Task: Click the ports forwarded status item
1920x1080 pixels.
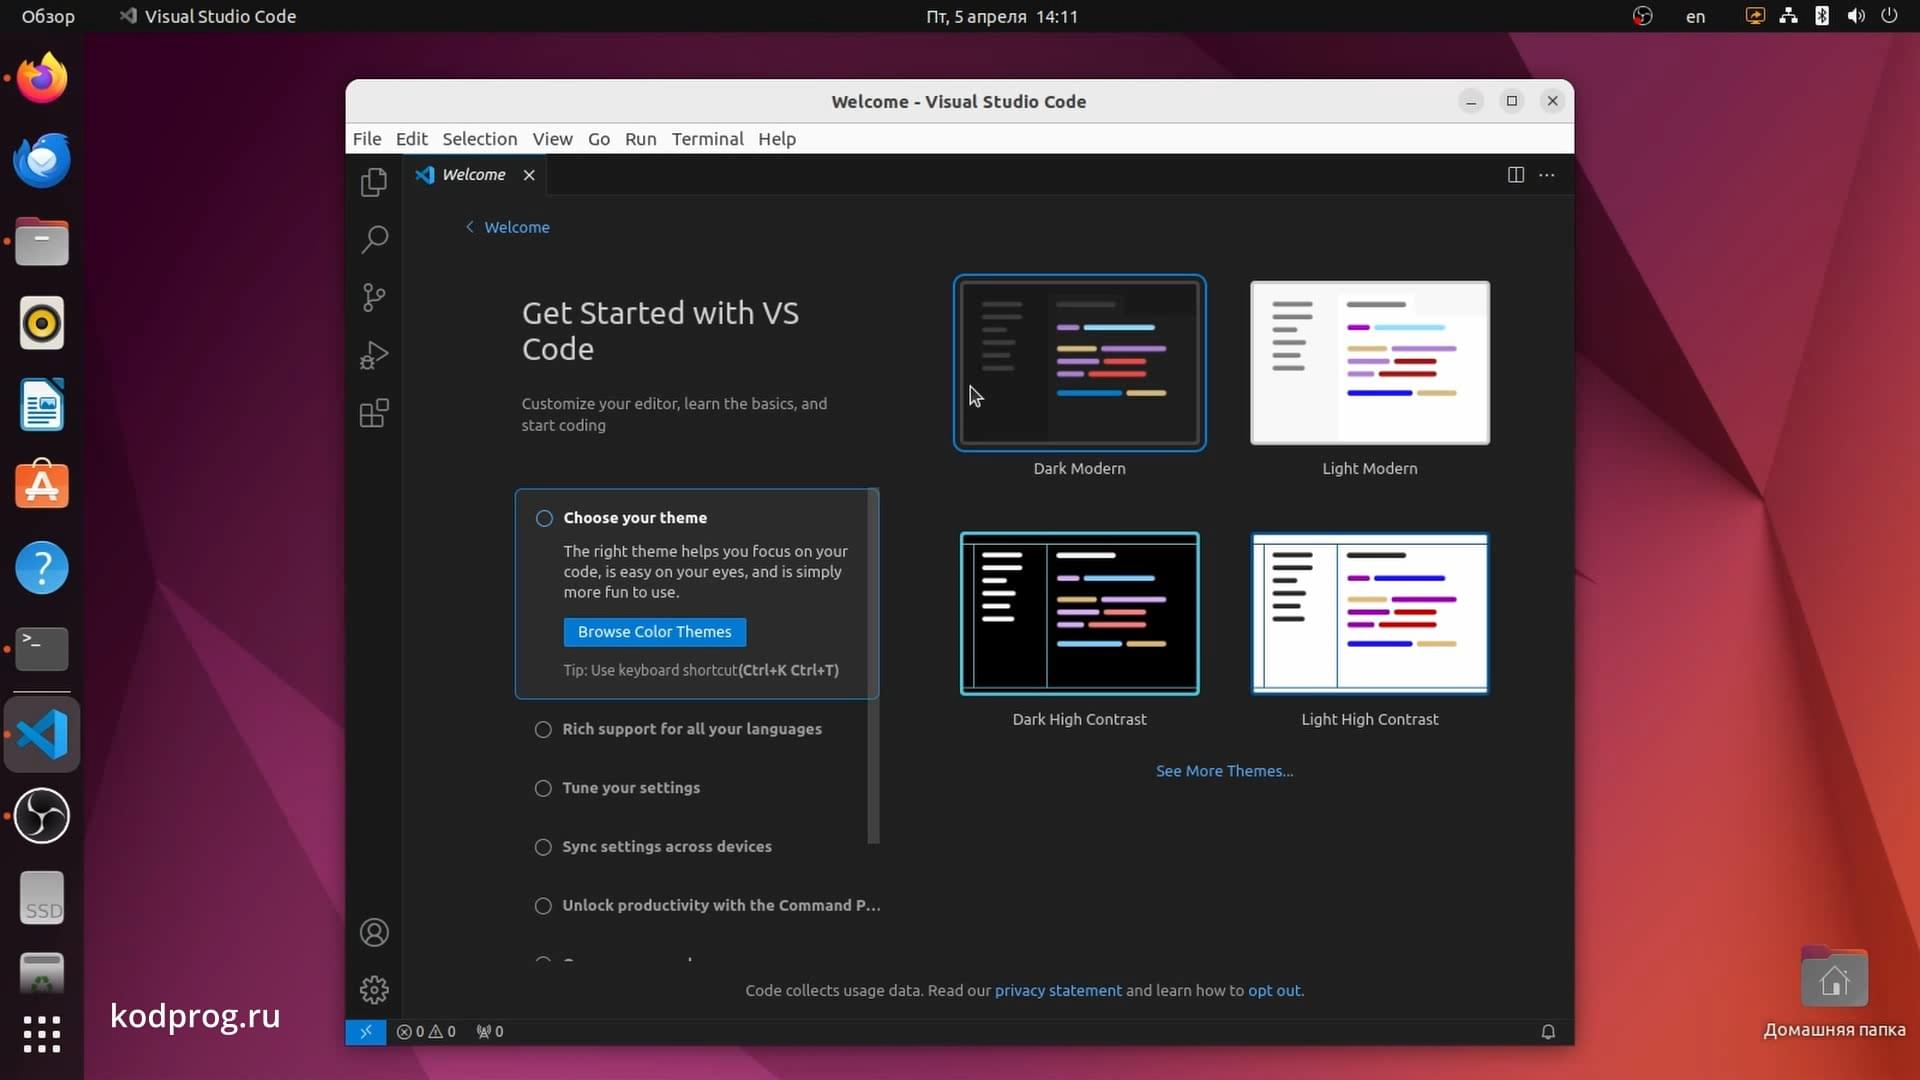Action: [x=490, y=1031]
